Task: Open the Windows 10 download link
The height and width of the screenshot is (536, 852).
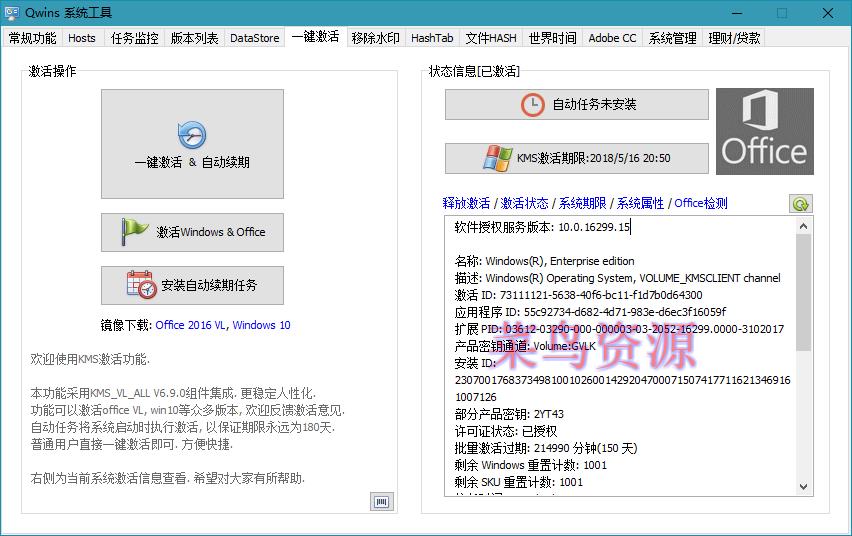Action: point(261,325)
